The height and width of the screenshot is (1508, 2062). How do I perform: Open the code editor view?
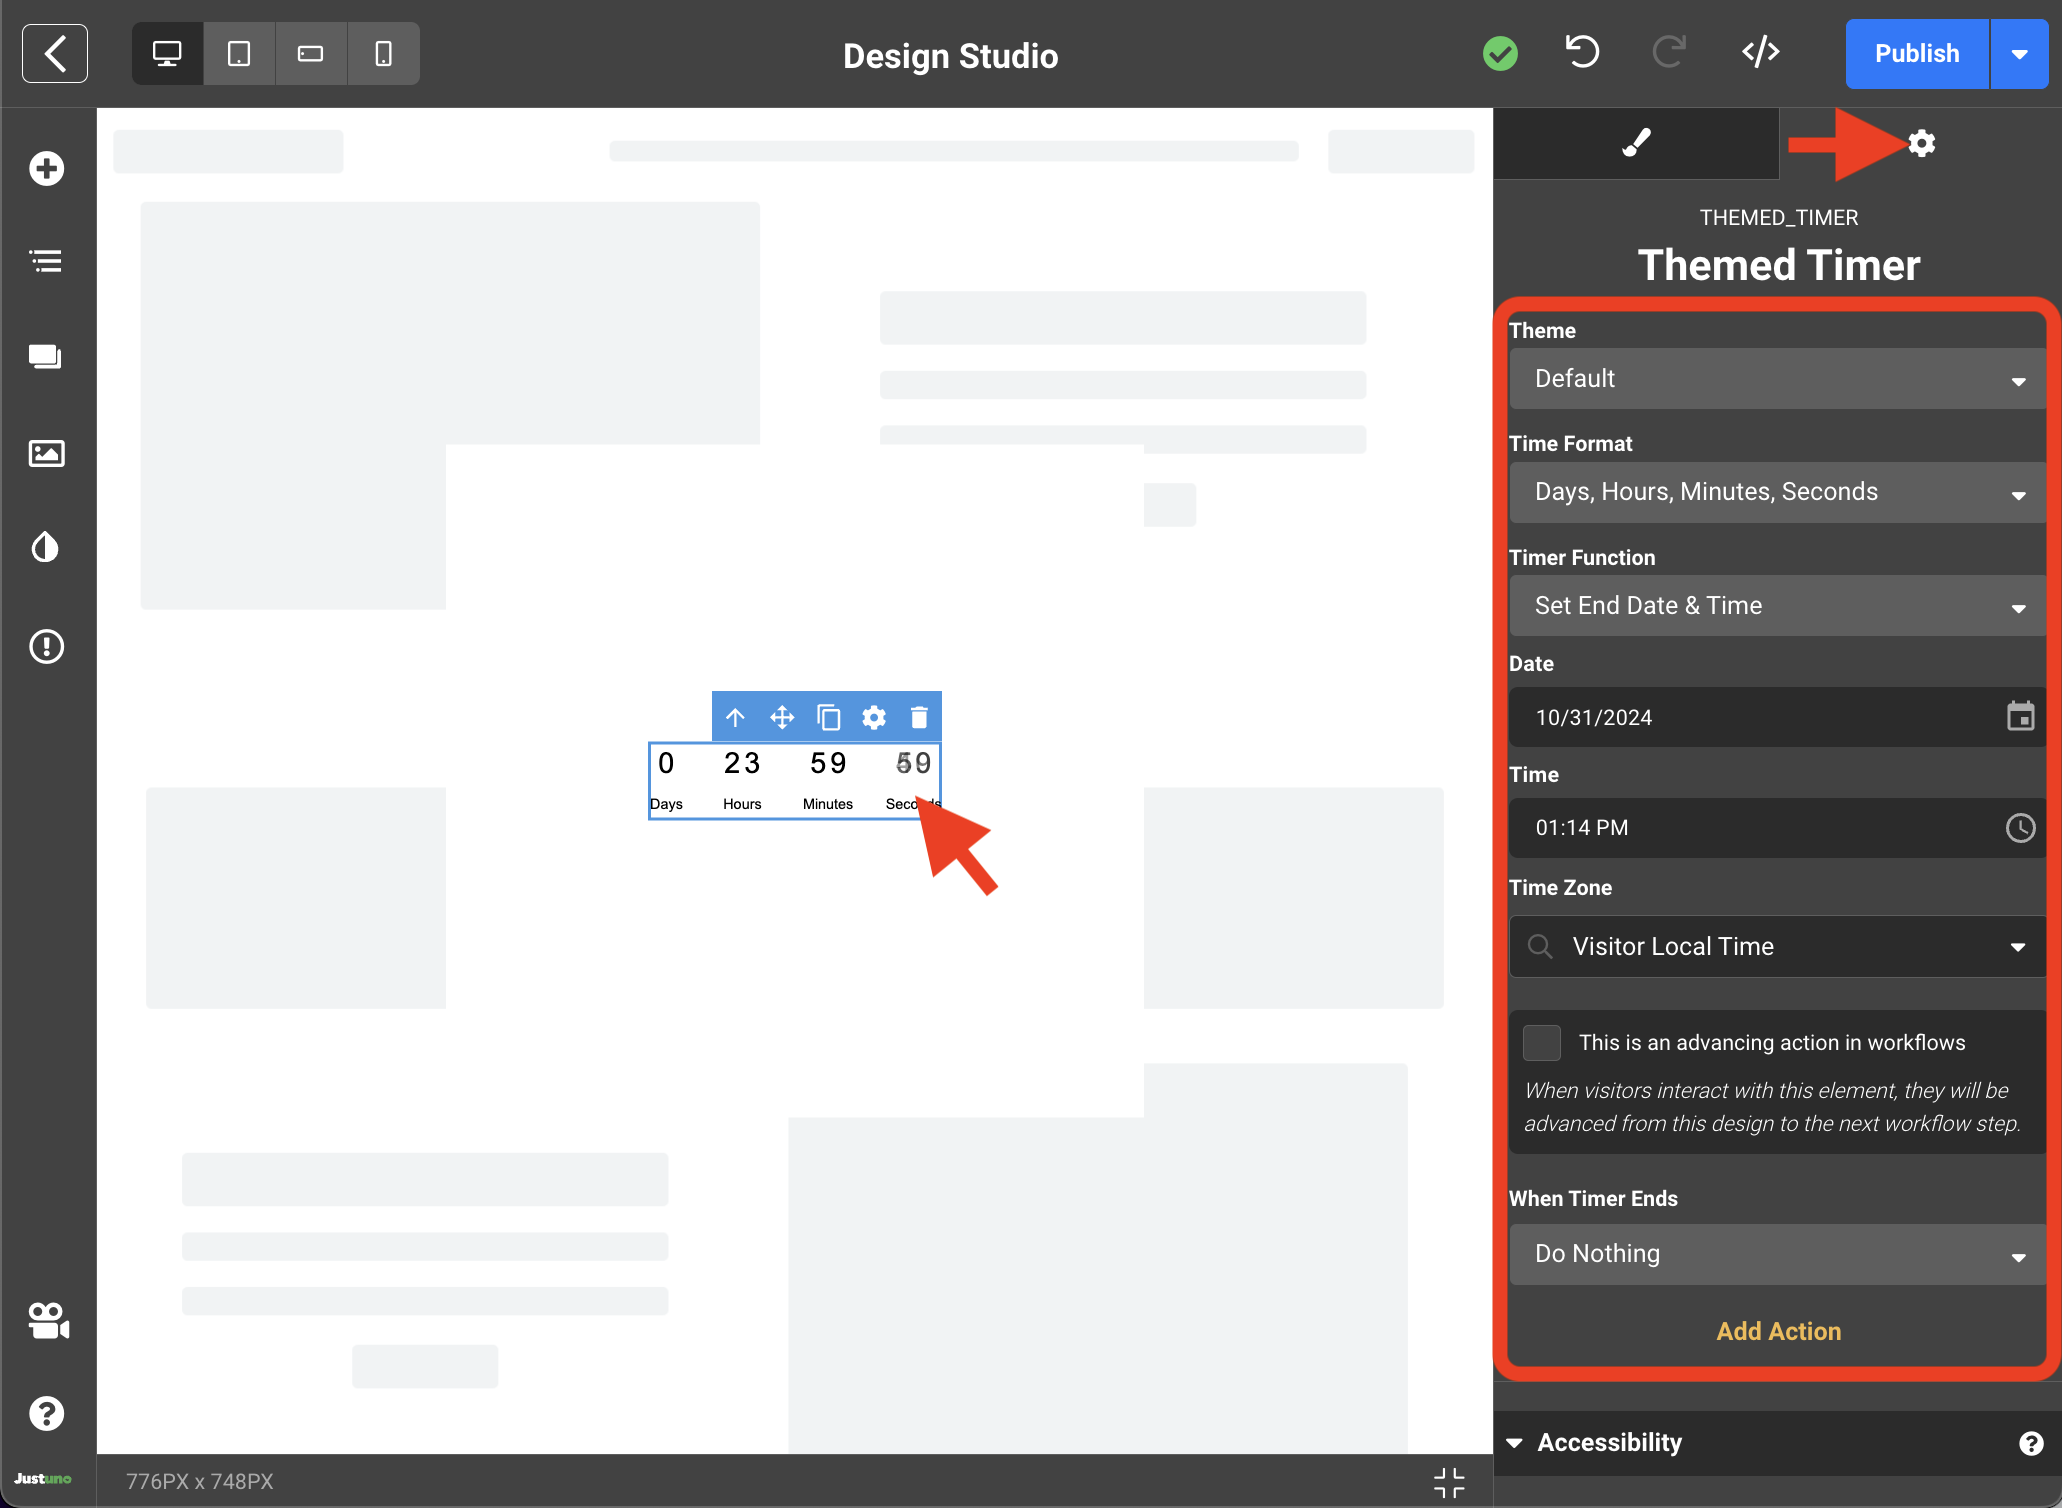(x=1760, y=52)
